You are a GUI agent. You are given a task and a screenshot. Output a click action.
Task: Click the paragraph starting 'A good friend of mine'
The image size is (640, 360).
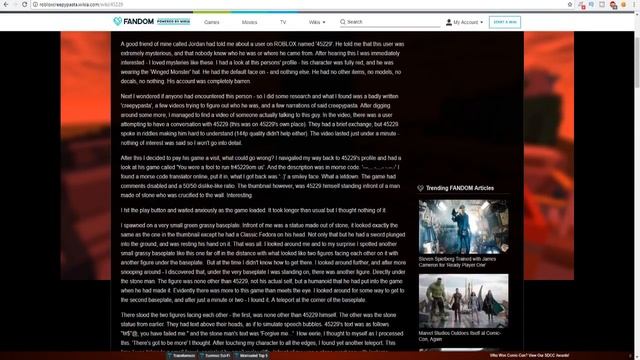click(x=263, y=62)
